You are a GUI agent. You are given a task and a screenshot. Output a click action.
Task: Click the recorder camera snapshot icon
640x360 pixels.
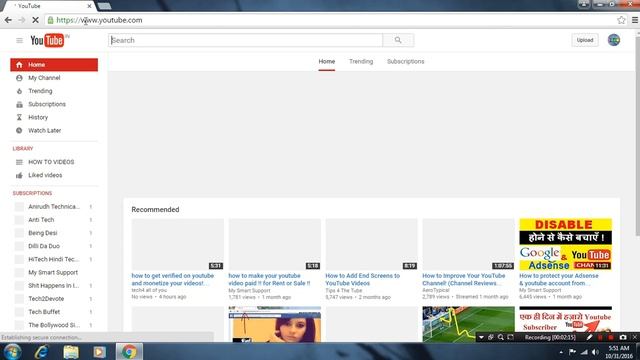coord(623,337)
